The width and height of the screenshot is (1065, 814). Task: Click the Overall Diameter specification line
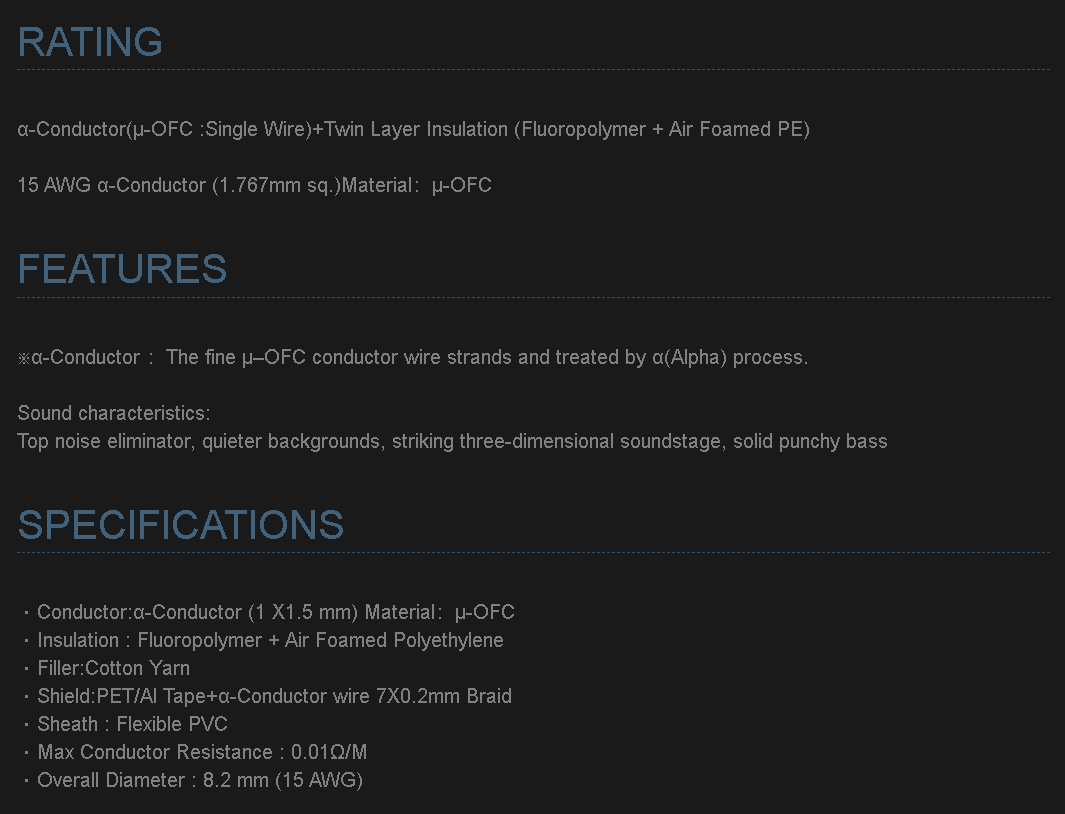(x=200, y=780)
